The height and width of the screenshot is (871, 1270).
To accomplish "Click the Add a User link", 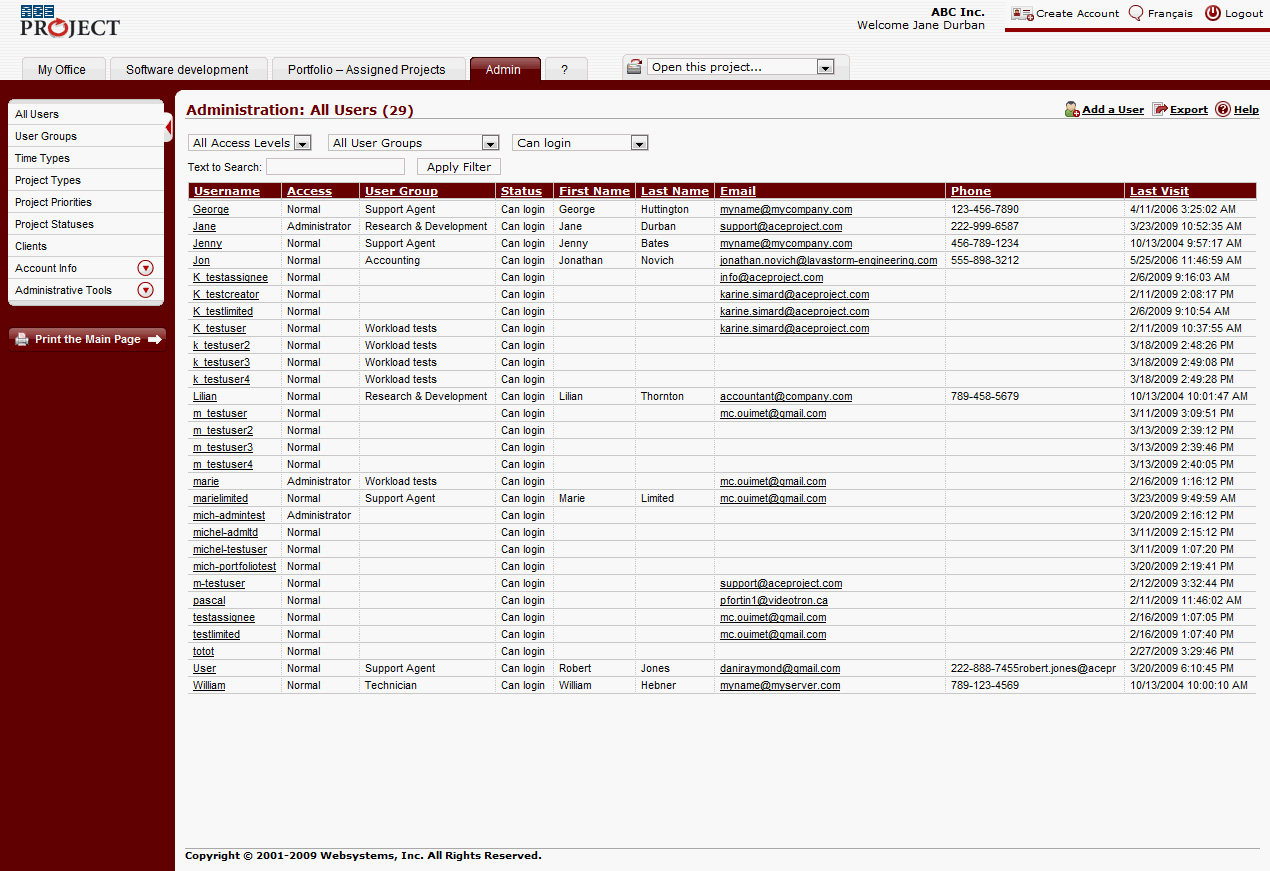I will (x=1113, y=110).
